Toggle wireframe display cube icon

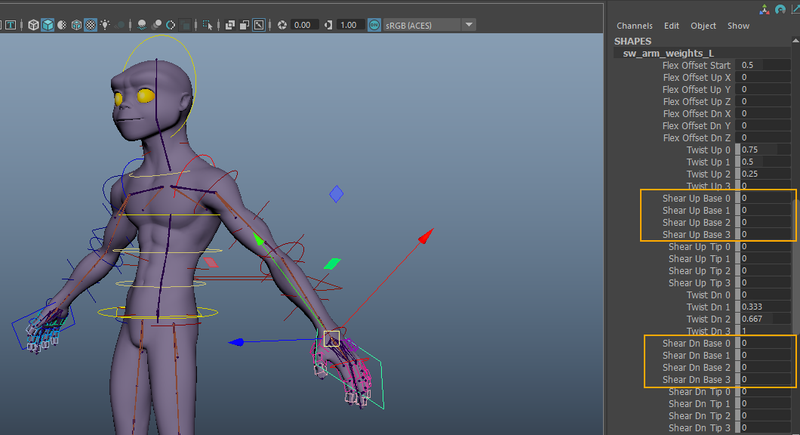33,24
